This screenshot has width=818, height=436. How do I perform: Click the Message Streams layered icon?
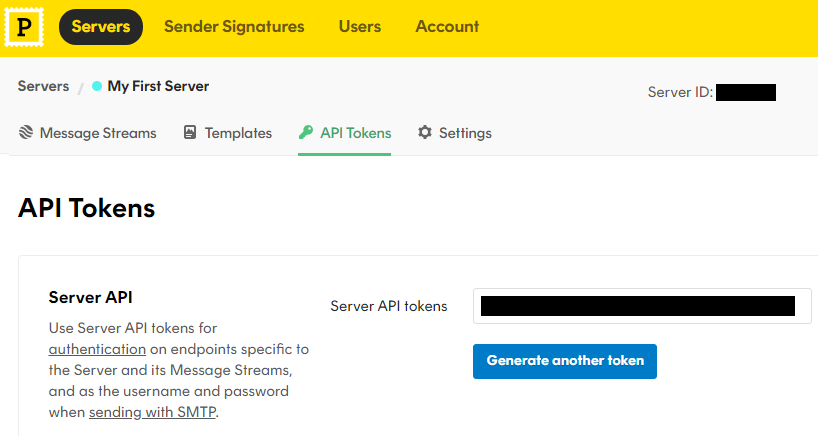coord(26,132)
